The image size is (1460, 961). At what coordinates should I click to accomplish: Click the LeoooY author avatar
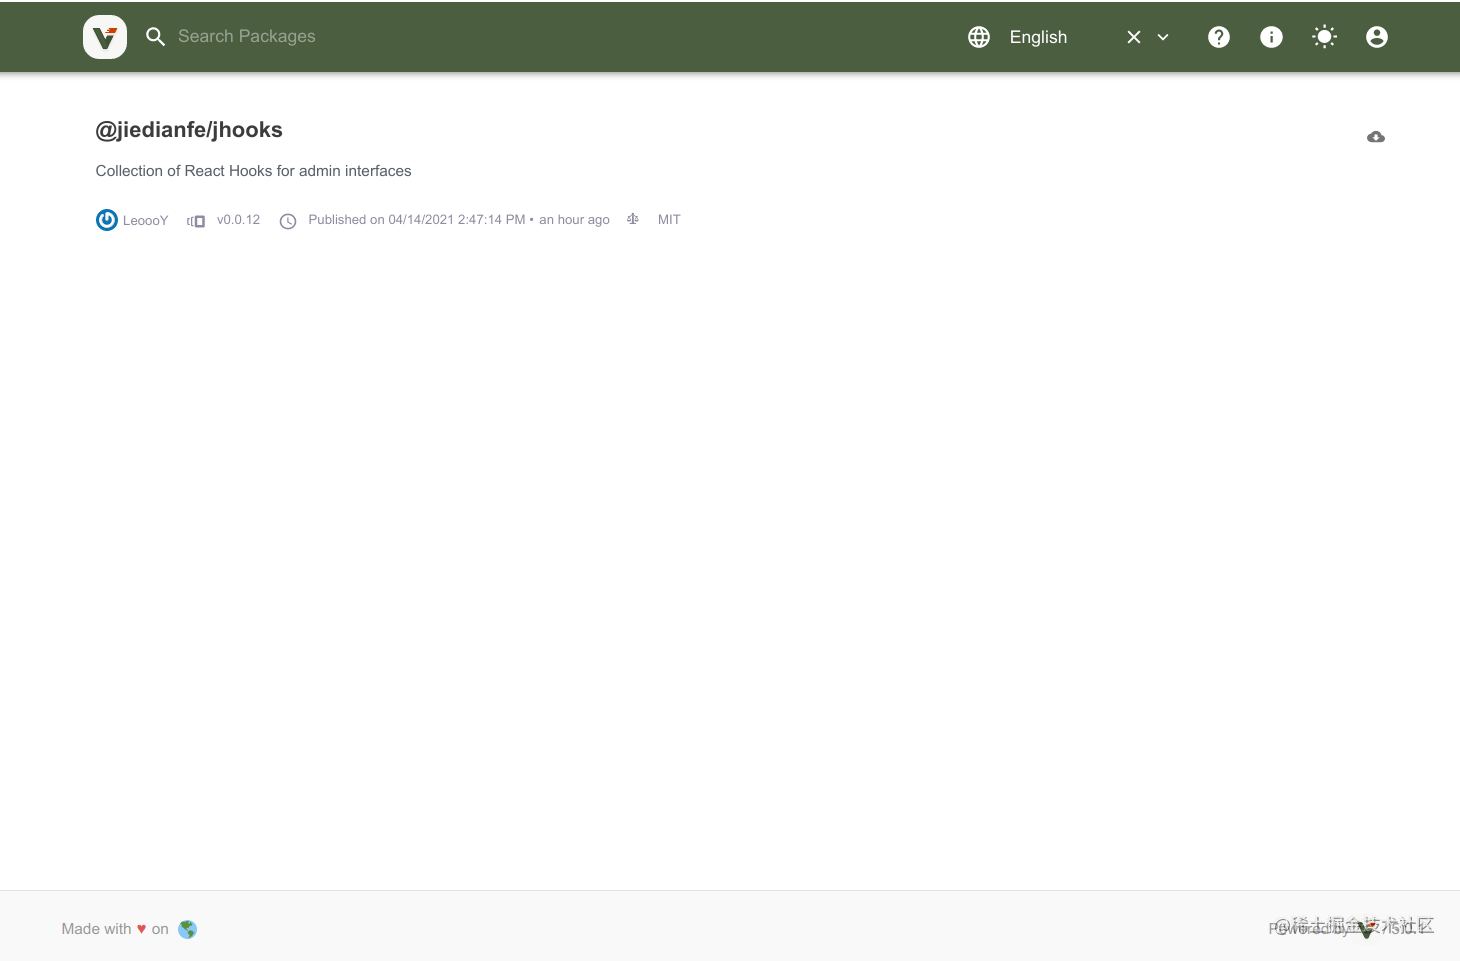pyautogui.click(x=107, y=220)
